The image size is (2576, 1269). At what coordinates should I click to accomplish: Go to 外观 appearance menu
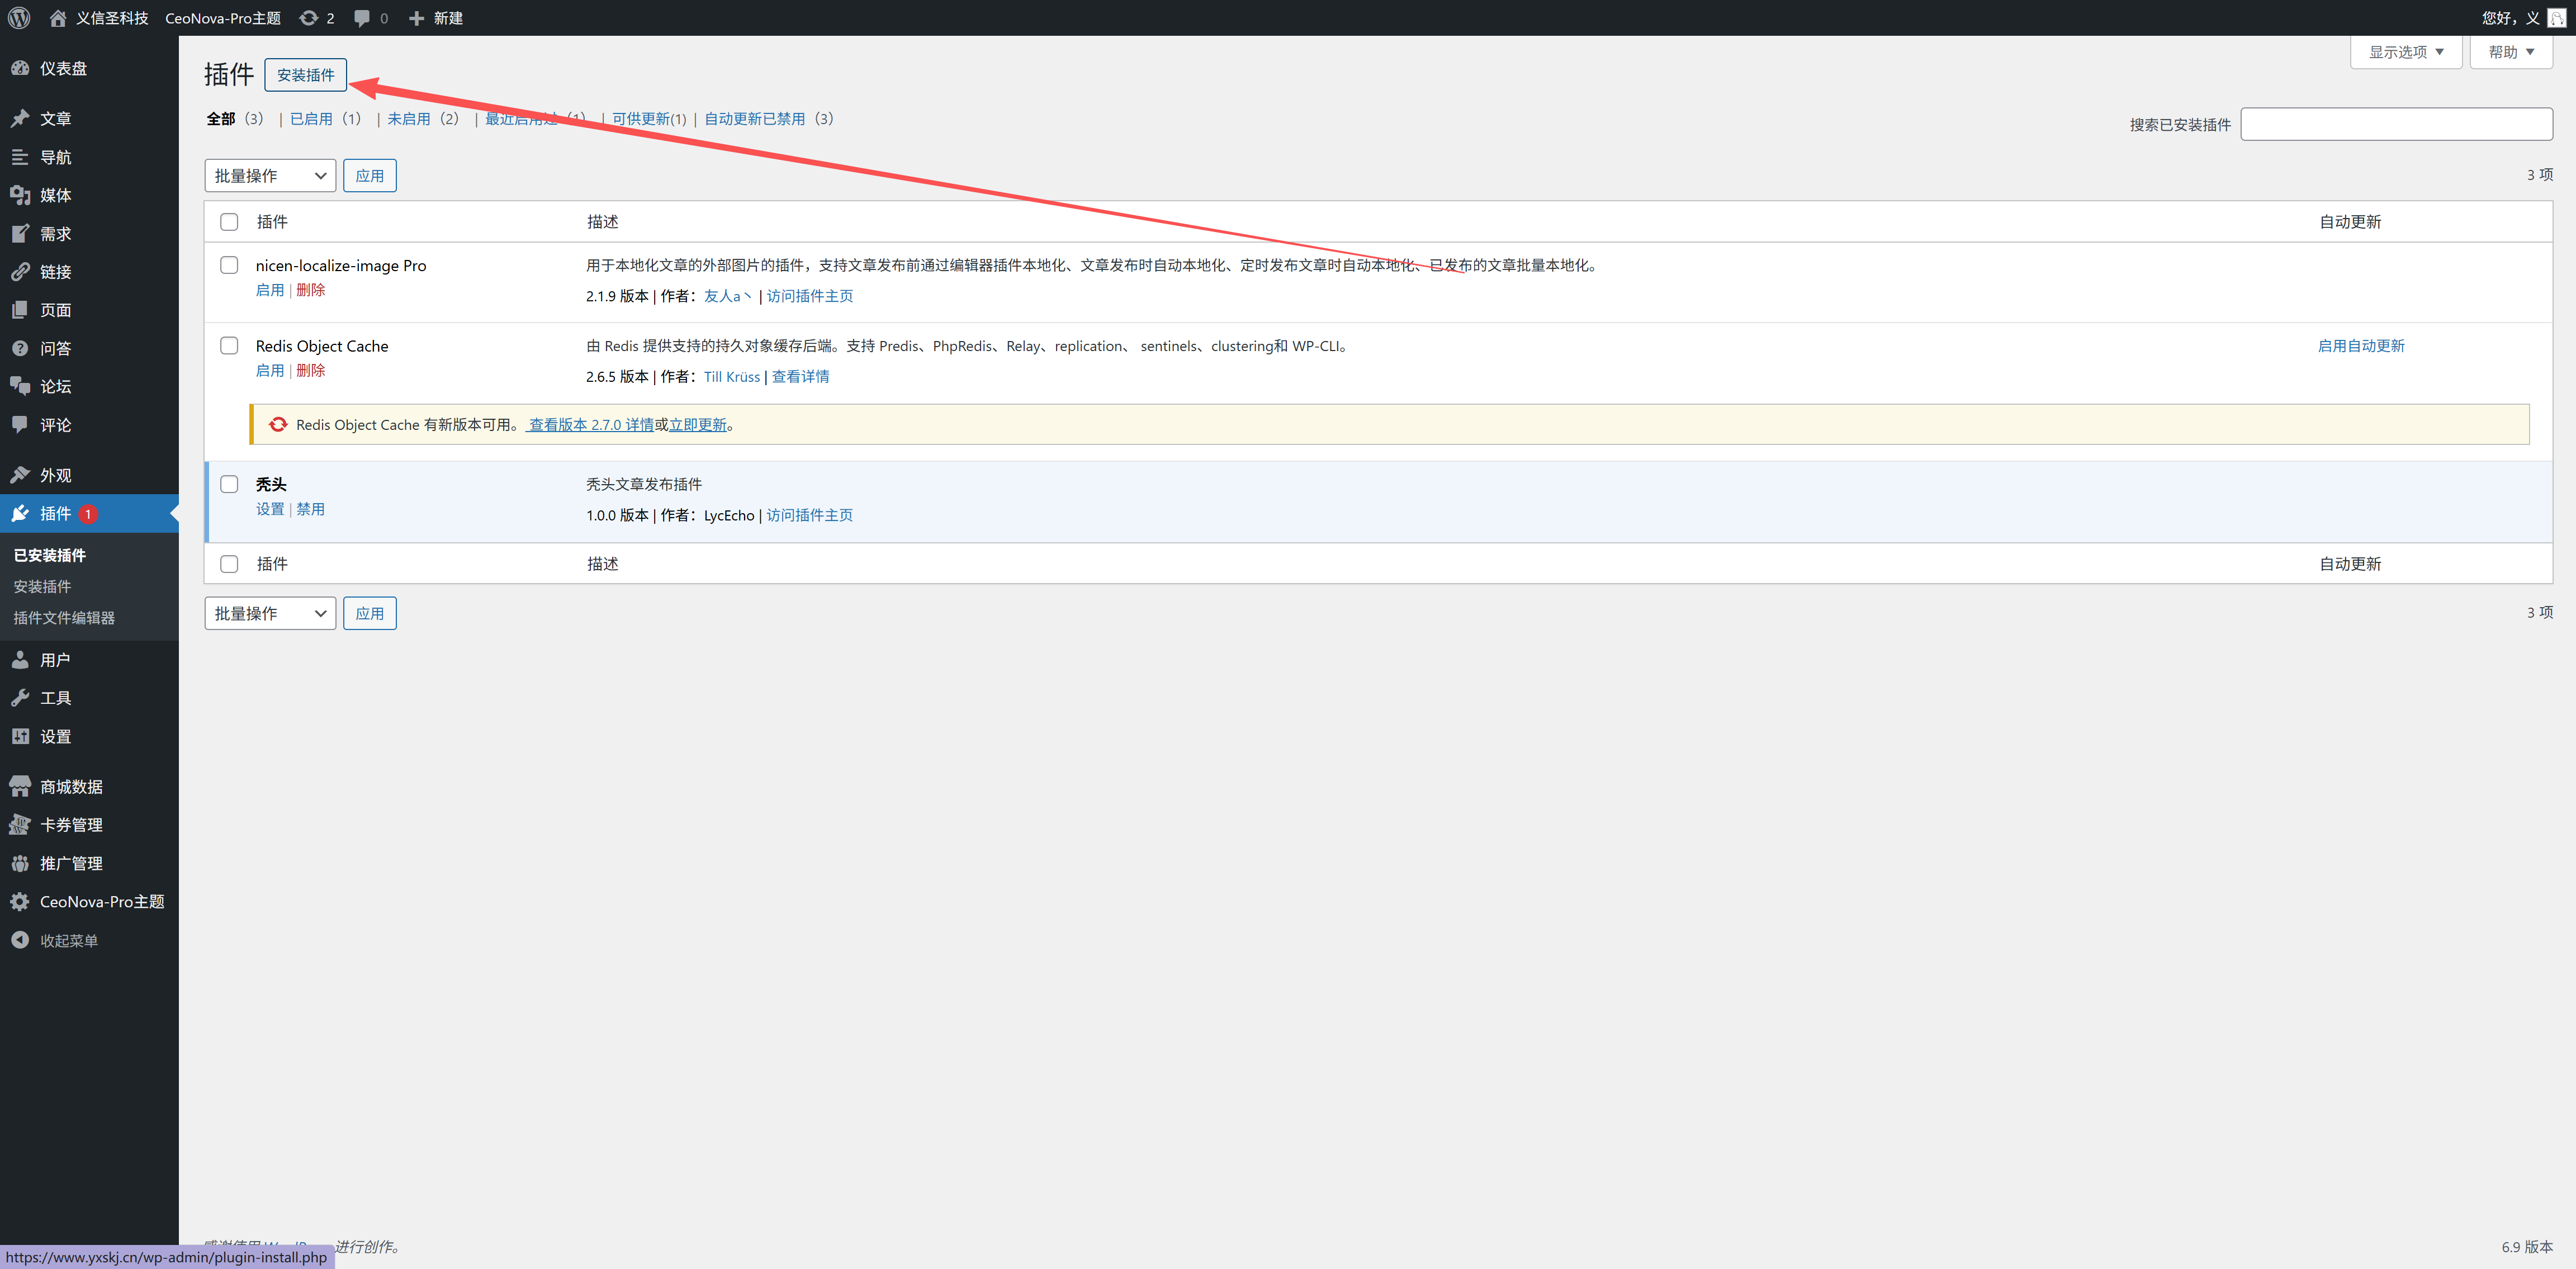[55, 475]
